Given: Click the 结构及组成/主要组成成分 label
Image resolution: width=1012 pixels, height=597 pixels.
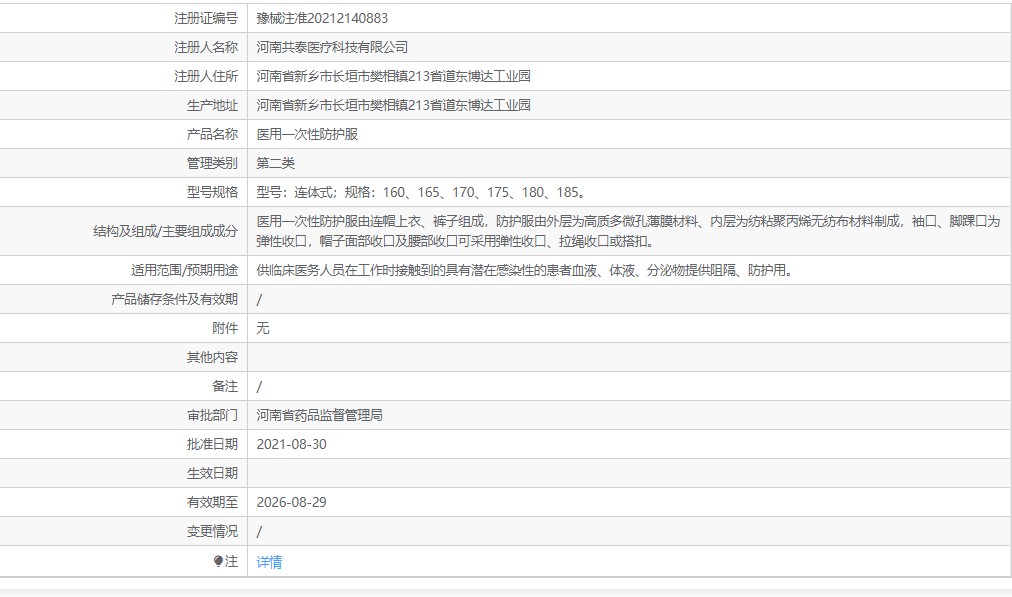Looking at the screenshot, I should coord(165,231).
